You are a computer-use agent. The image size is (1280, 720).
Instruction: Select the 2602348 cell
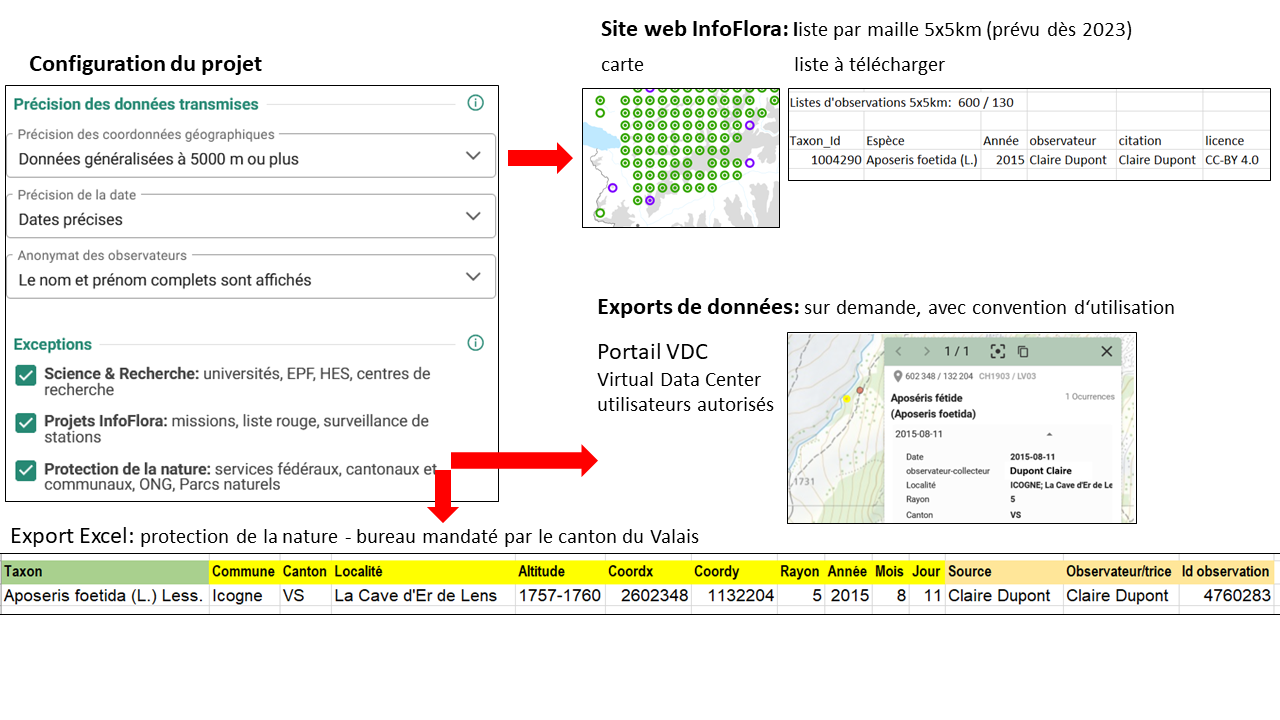[648, 596]
